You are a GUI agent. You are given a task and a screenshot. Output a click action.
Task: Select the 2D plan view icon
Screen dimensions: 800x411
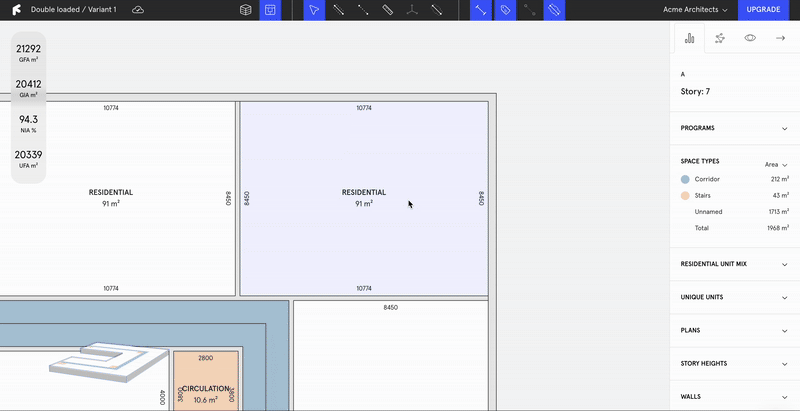[269, 10]
